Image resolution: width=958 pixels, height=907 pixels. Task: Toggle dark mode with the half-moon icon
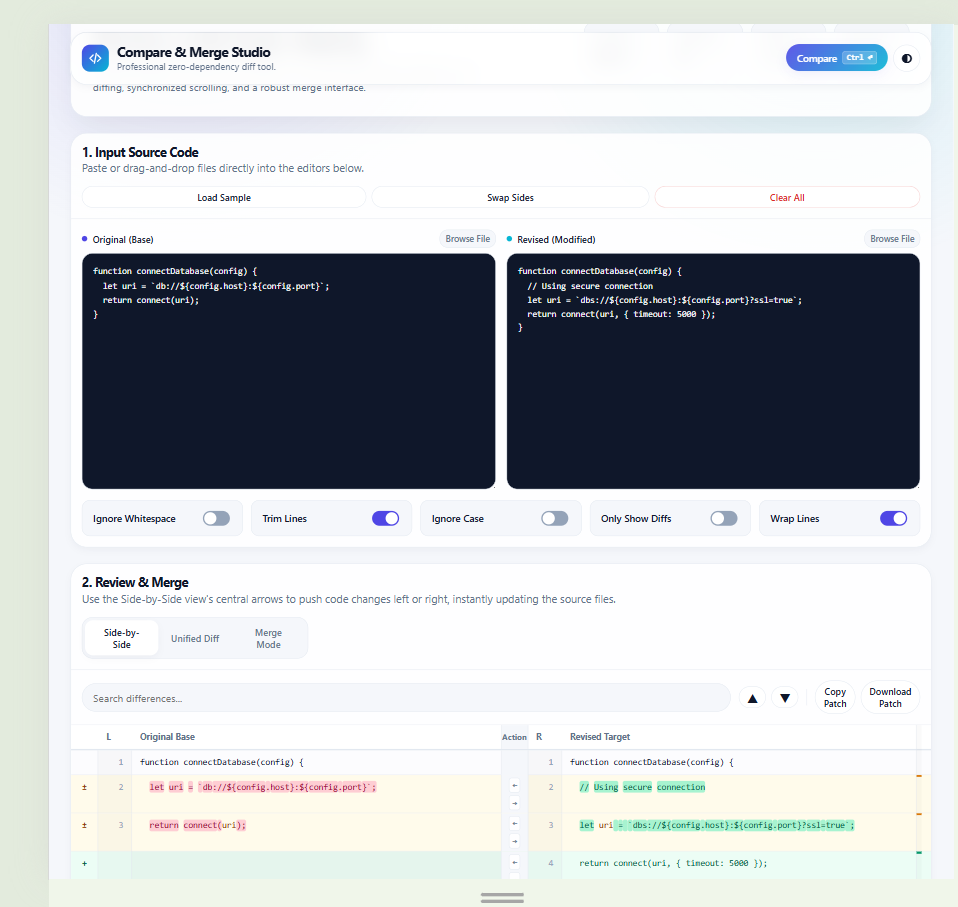click(x=907, y=59)
